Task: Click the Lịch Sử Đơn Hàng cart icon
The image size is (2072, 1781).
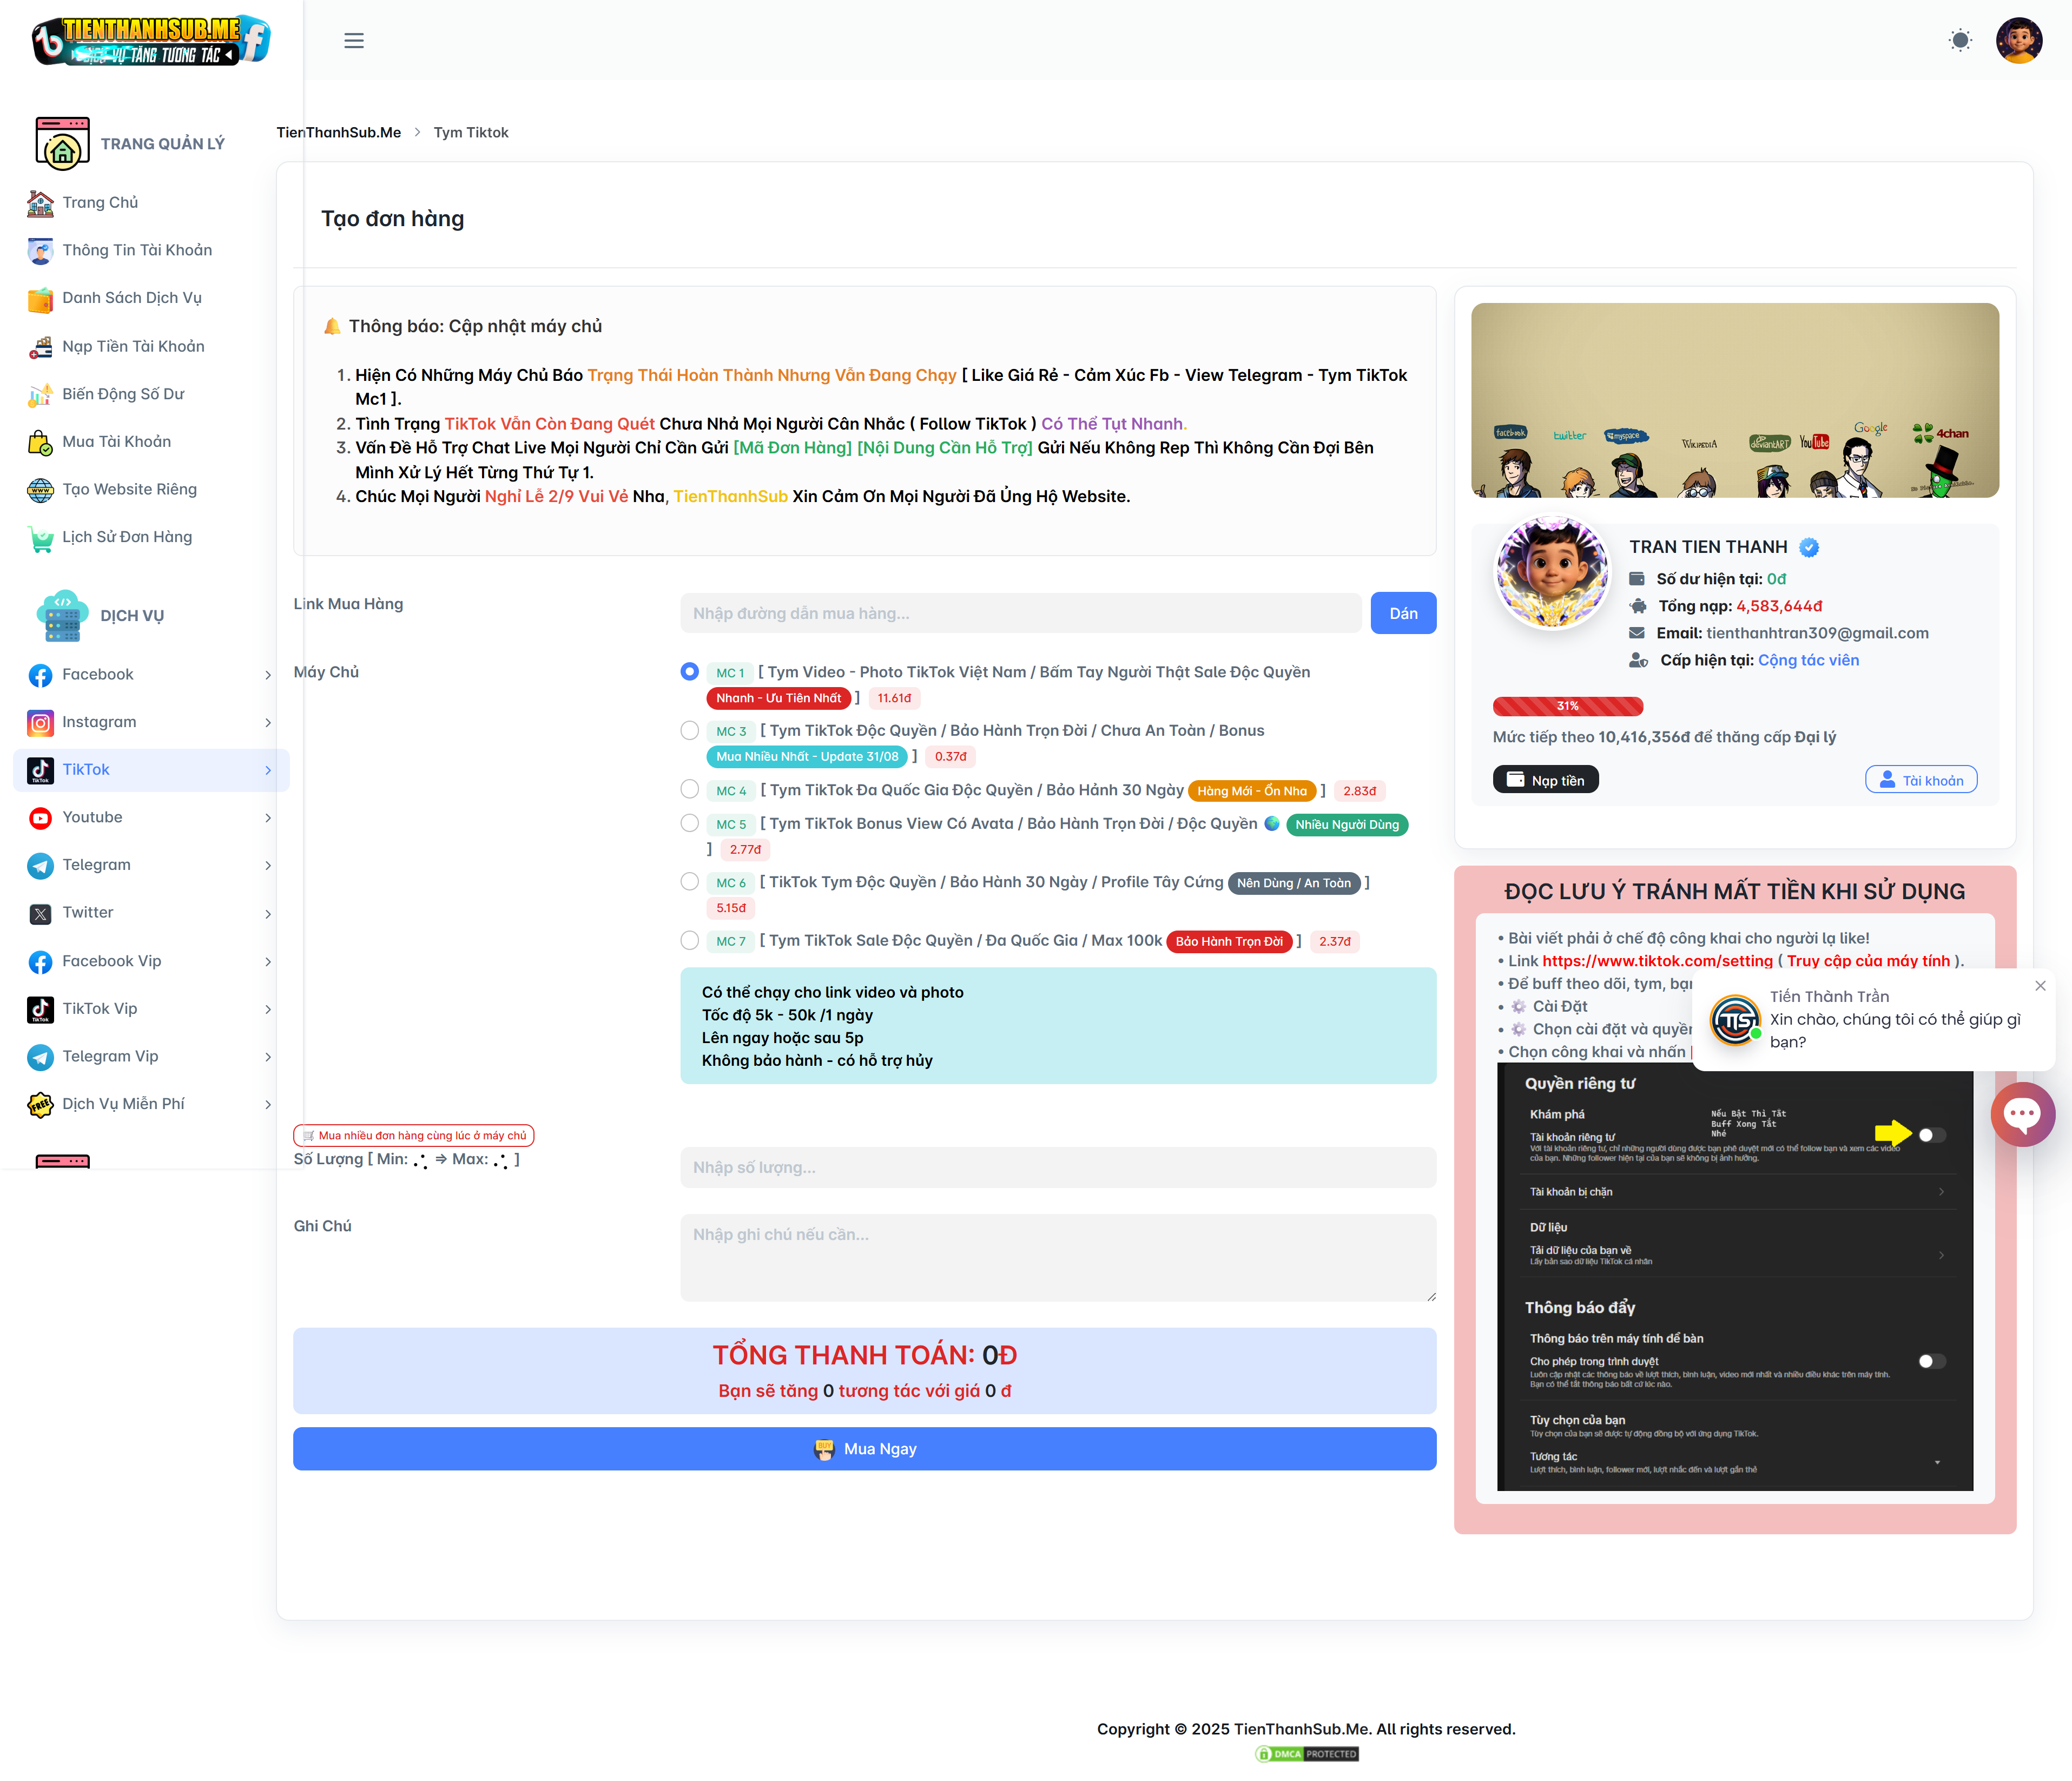Action: (x=41, y=538)
